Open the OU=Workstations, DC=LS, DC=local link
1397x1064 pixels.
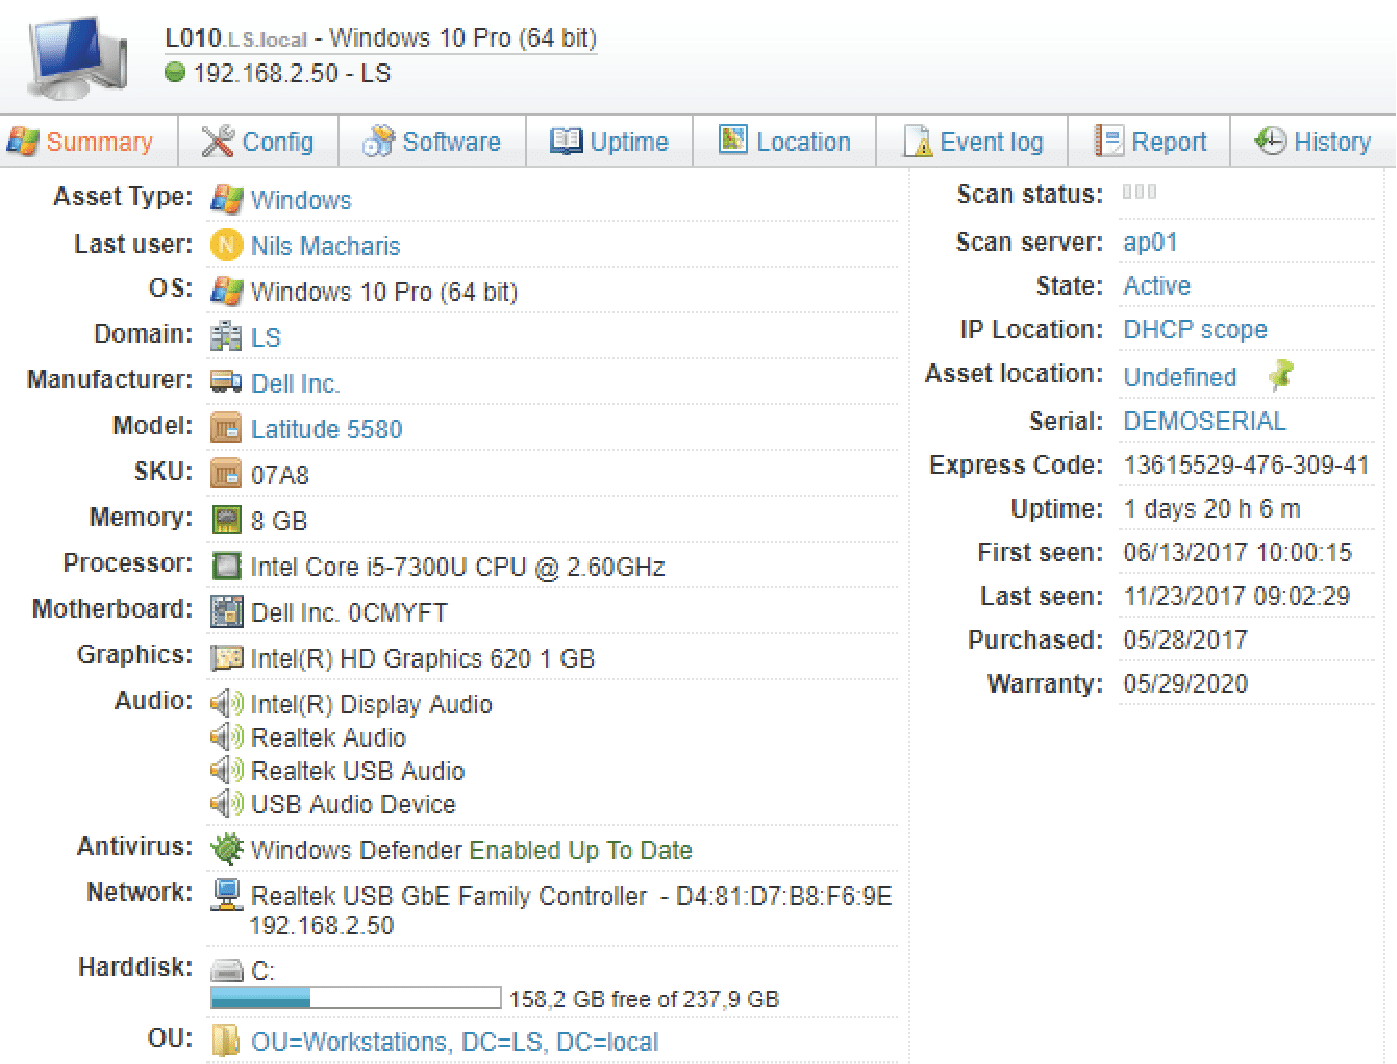455,1042
